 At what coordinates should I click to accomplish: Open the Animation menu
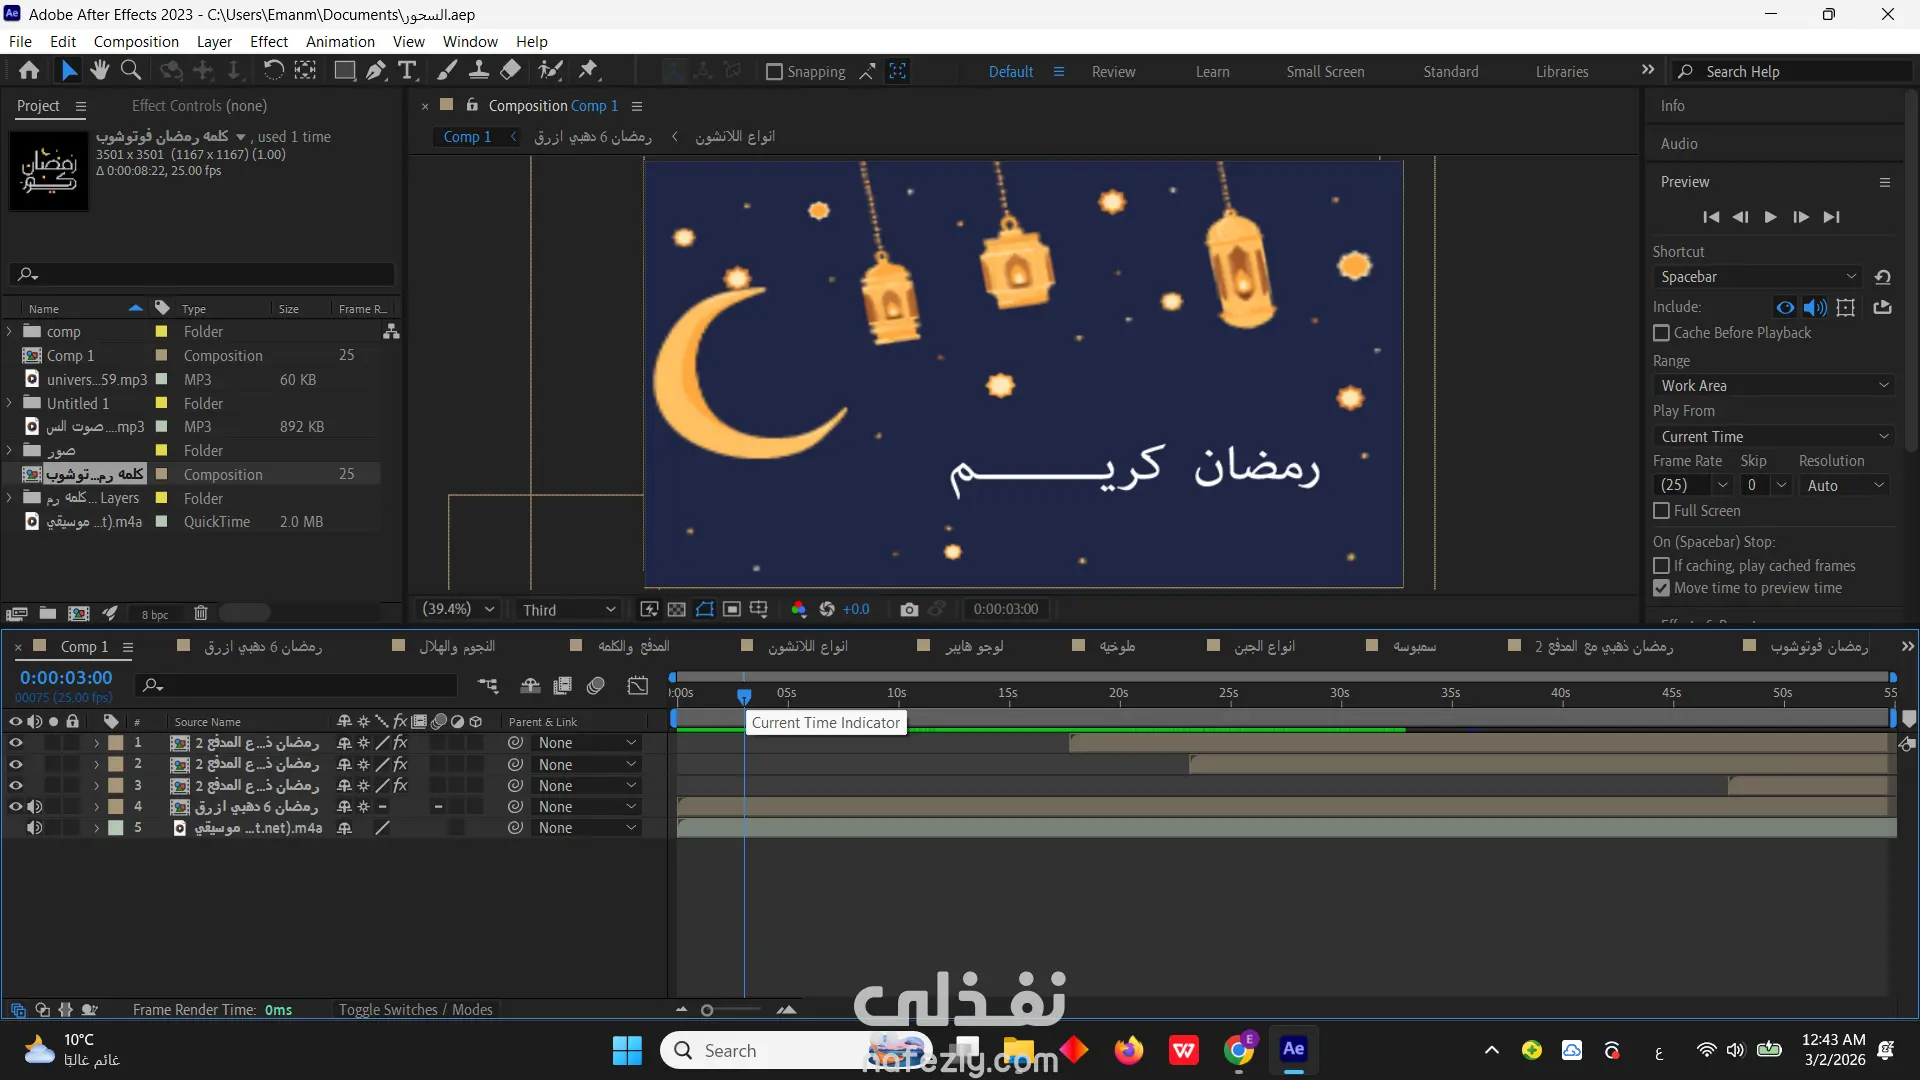(x=340, y=42)
